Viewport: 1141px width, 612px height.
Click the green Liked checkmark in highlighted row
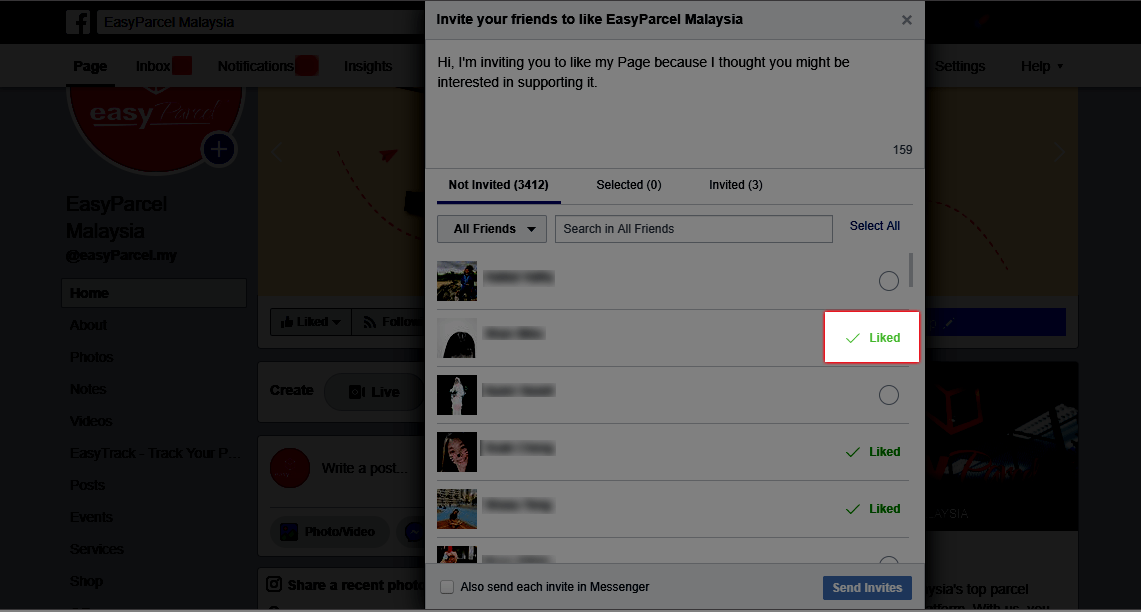[853, 339]
